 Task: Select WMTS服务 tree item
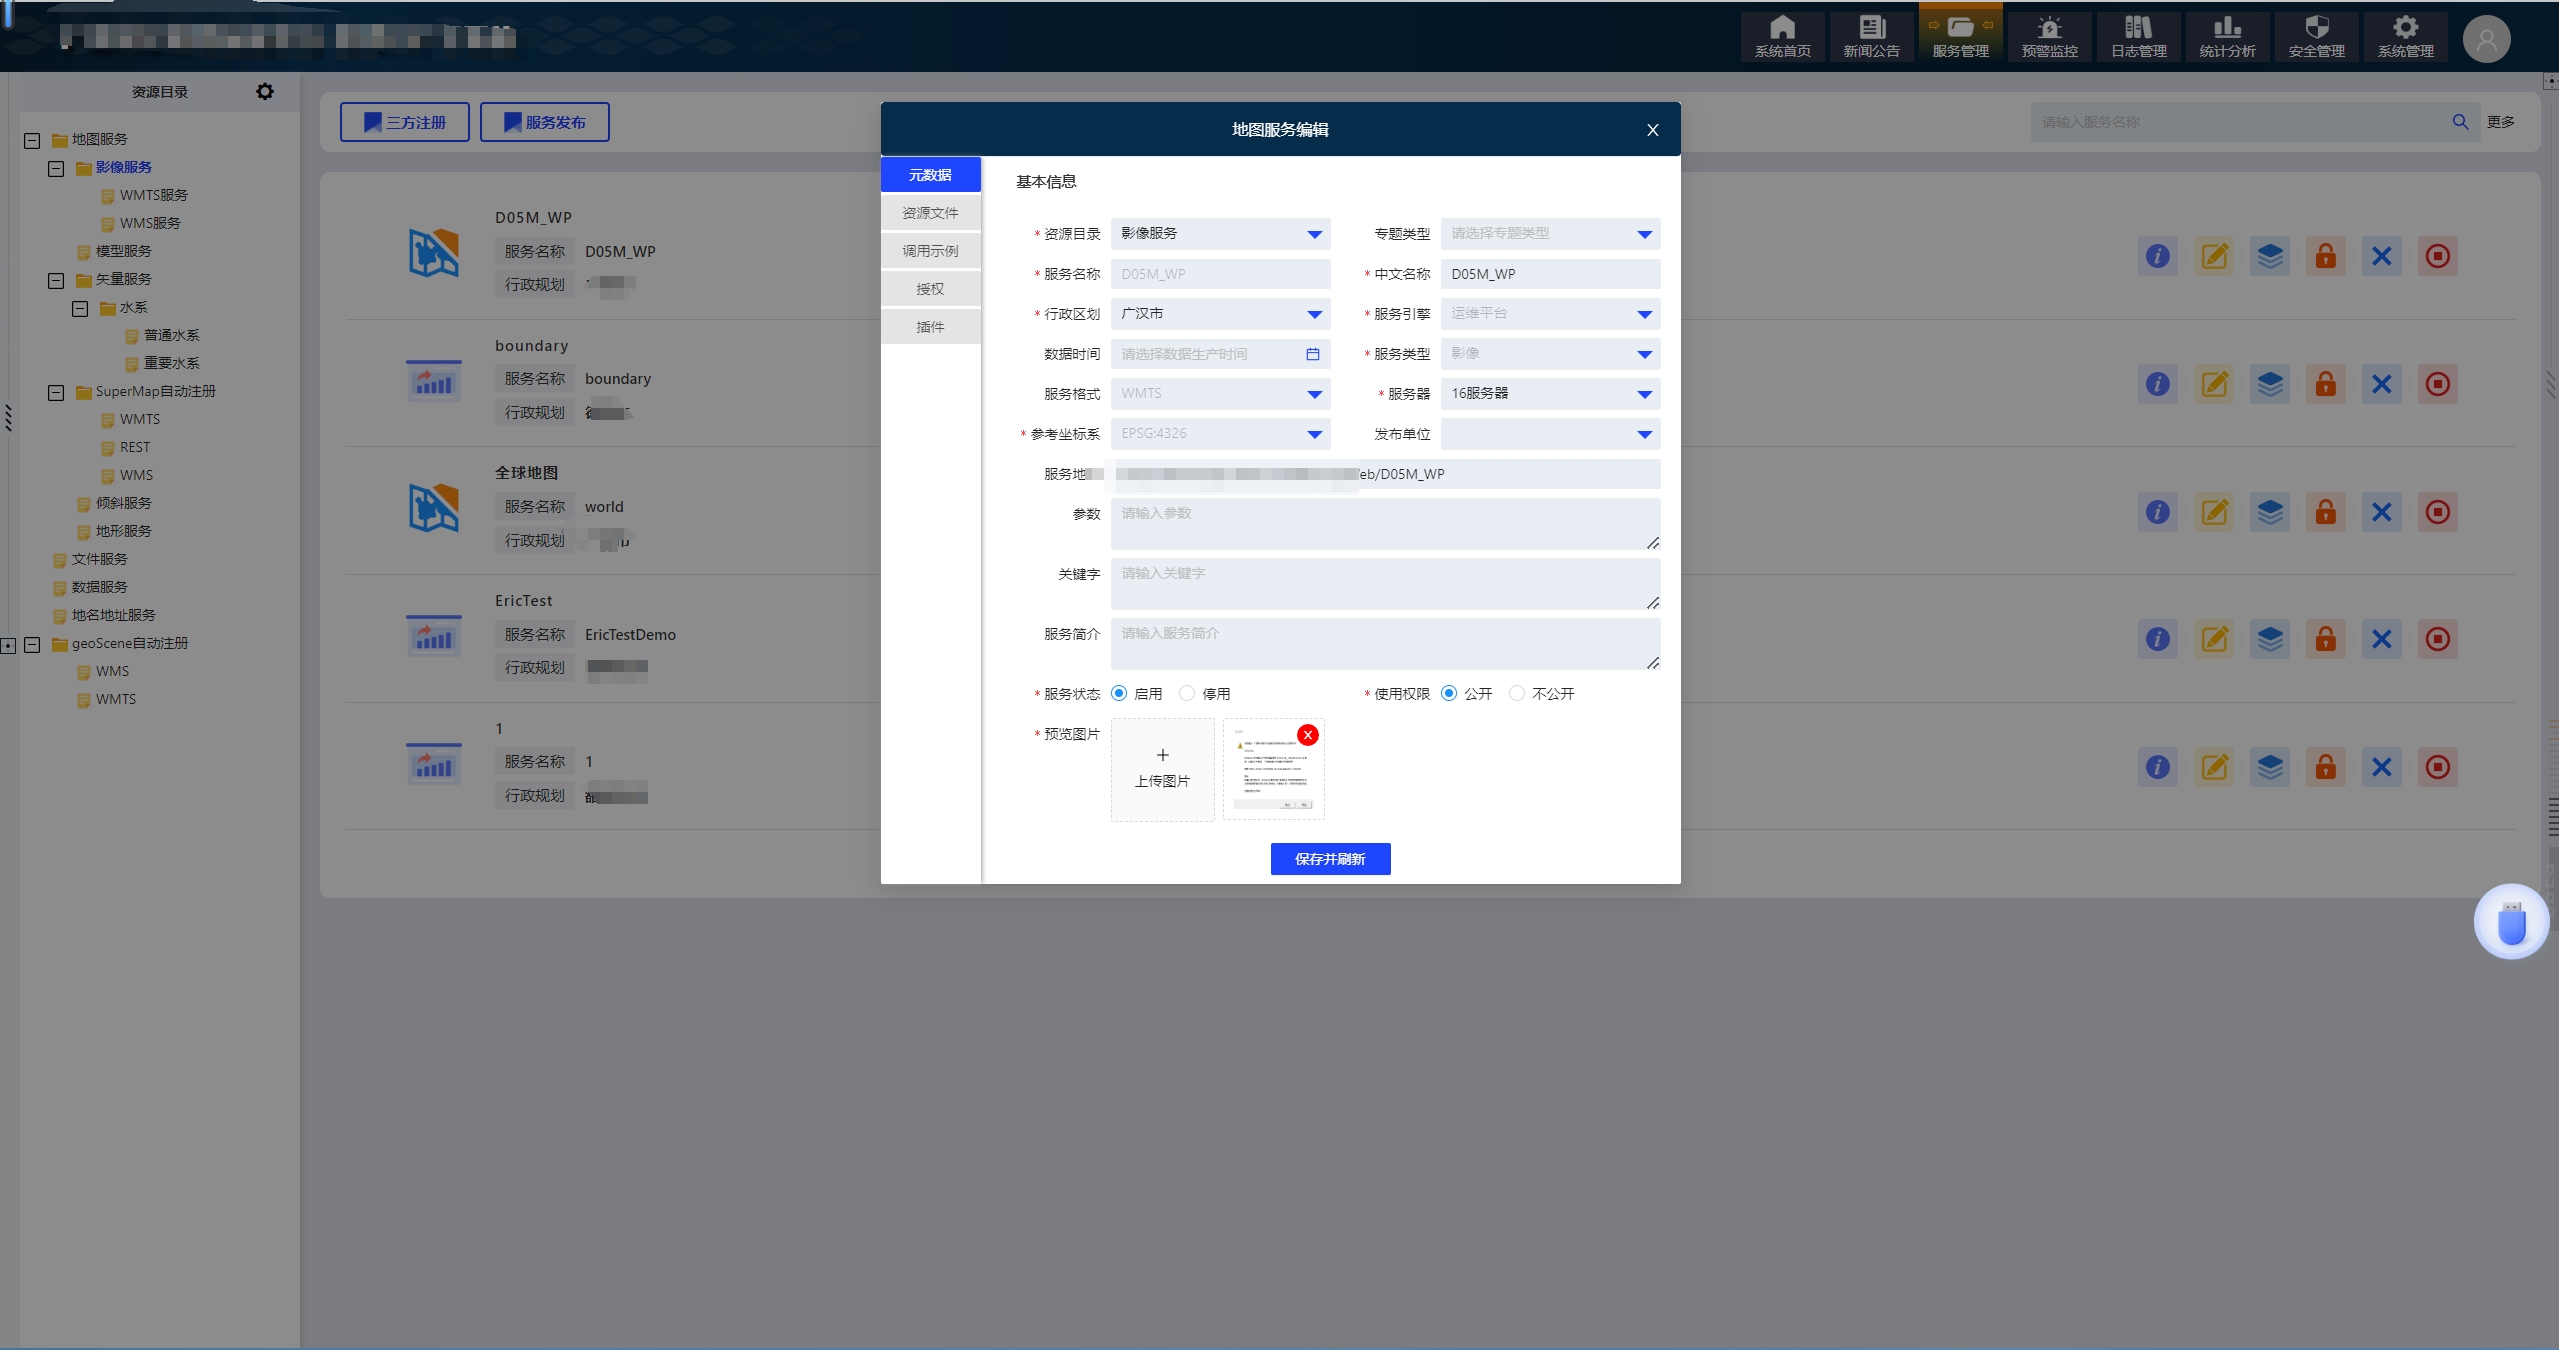pyautogui.click(x=153, y=195)
